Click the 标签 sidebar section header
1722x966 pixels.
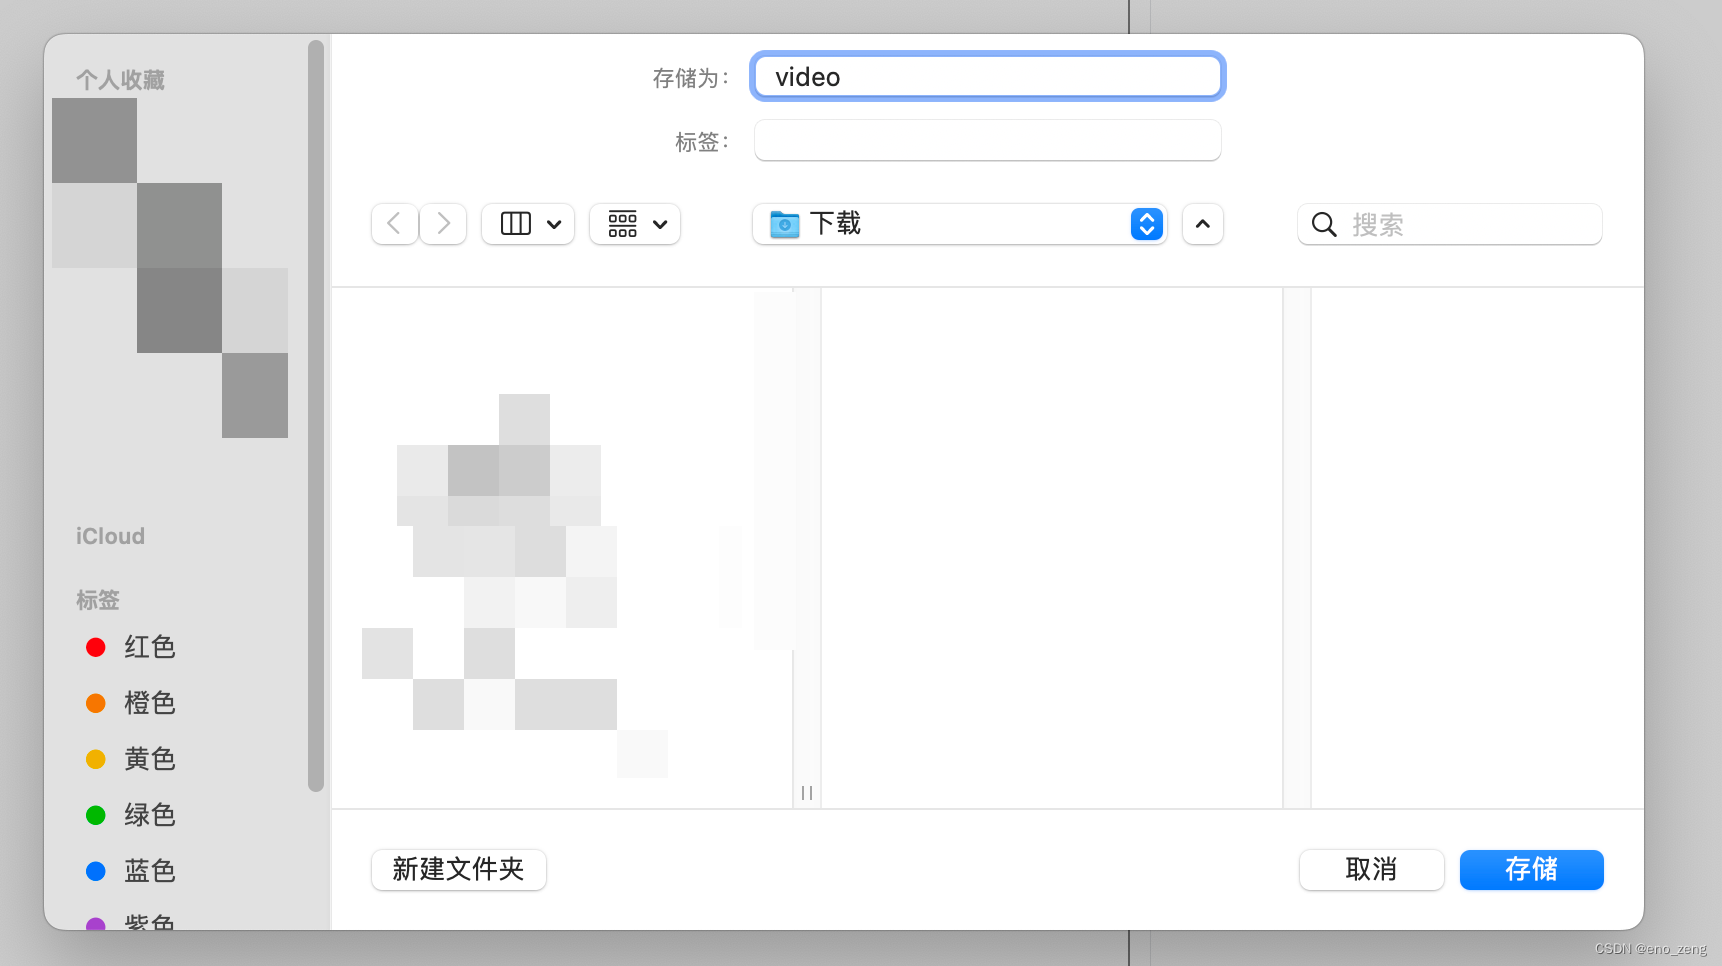click(x=98, y=600)
